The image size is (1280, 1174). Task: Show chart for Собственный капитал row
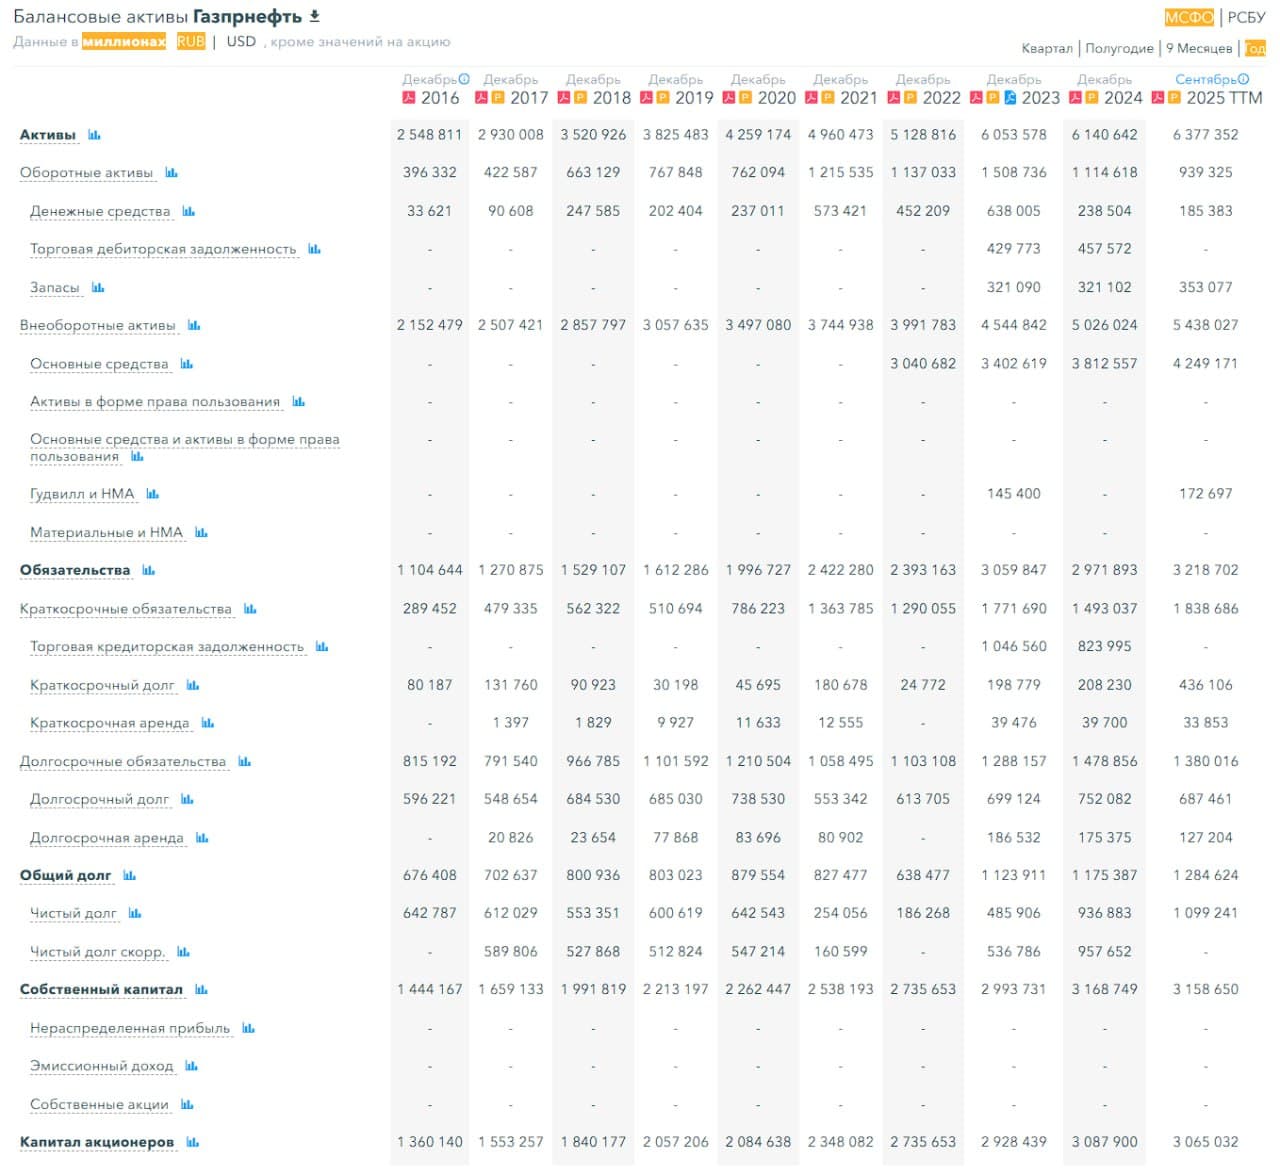(201, 990)
